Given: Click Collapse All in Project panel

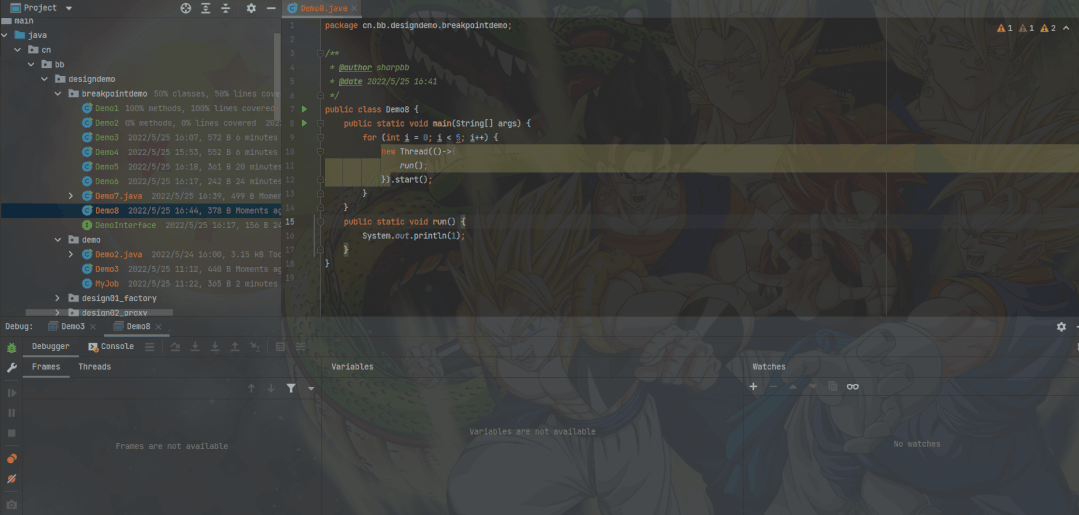Looking at the screenshot, I should click(226, 8).
